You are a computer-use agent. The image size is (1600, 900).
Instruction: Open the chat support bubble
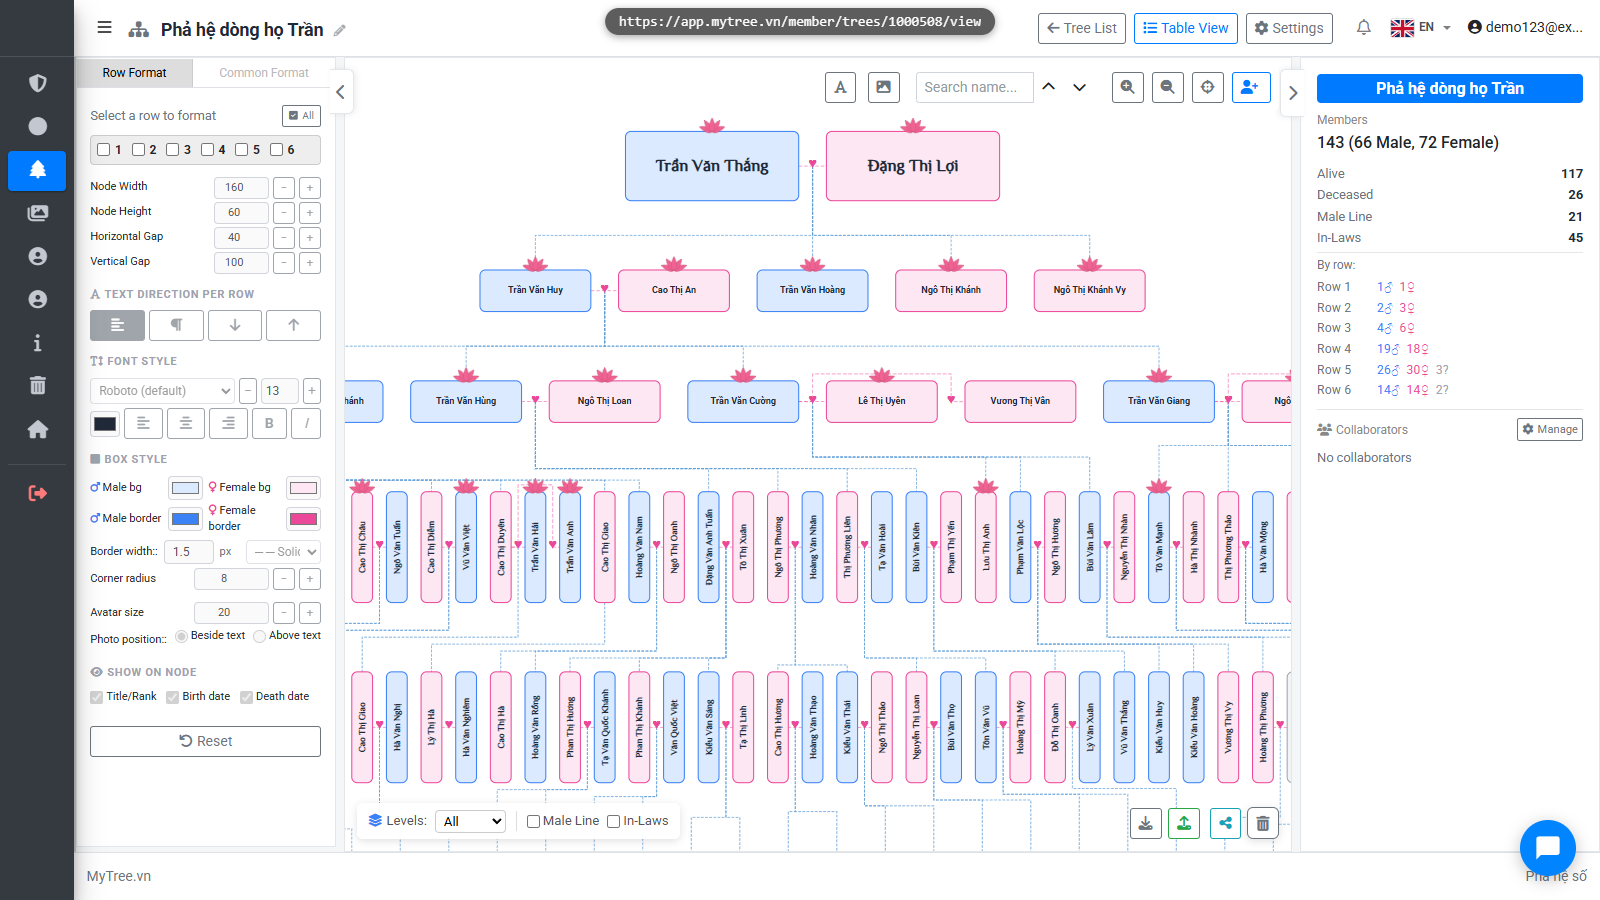tap(1547, 847)
